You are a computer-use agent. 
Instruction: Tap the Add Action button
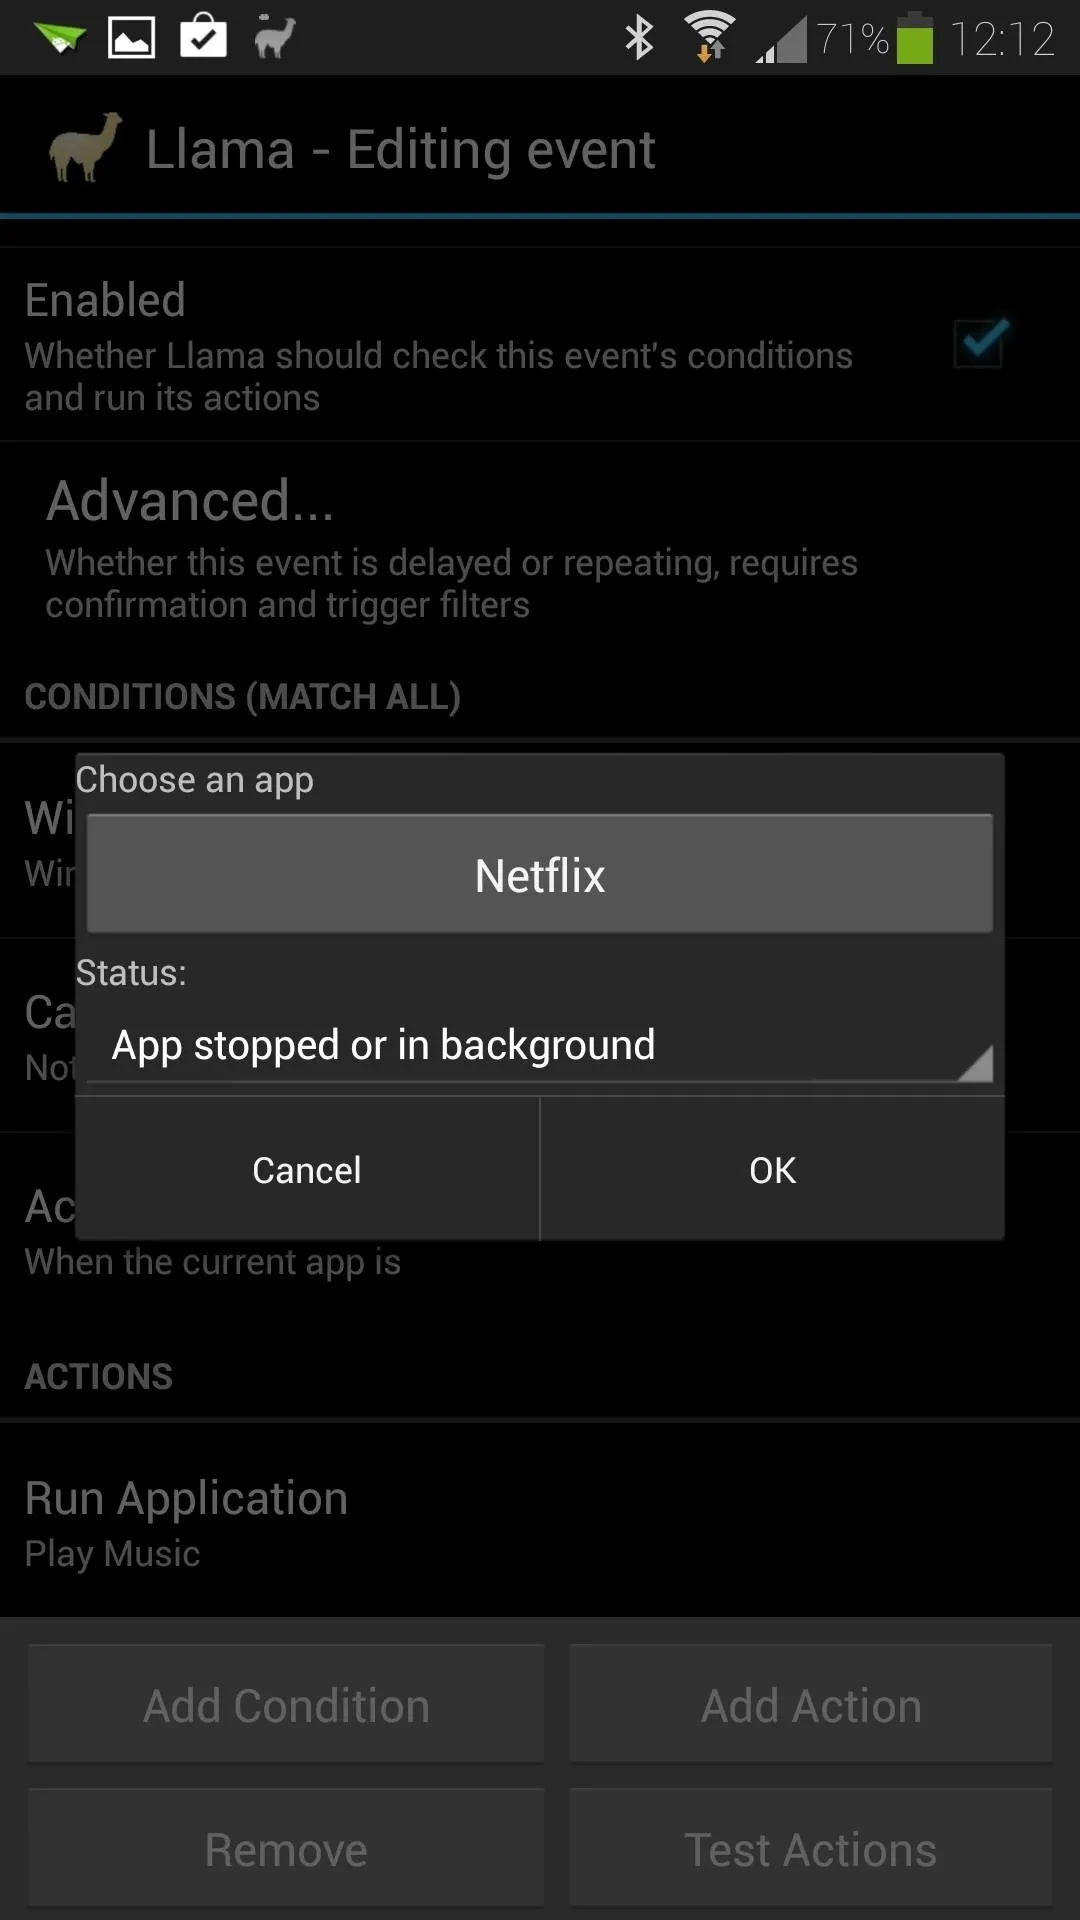click(x=811, y=1705)
